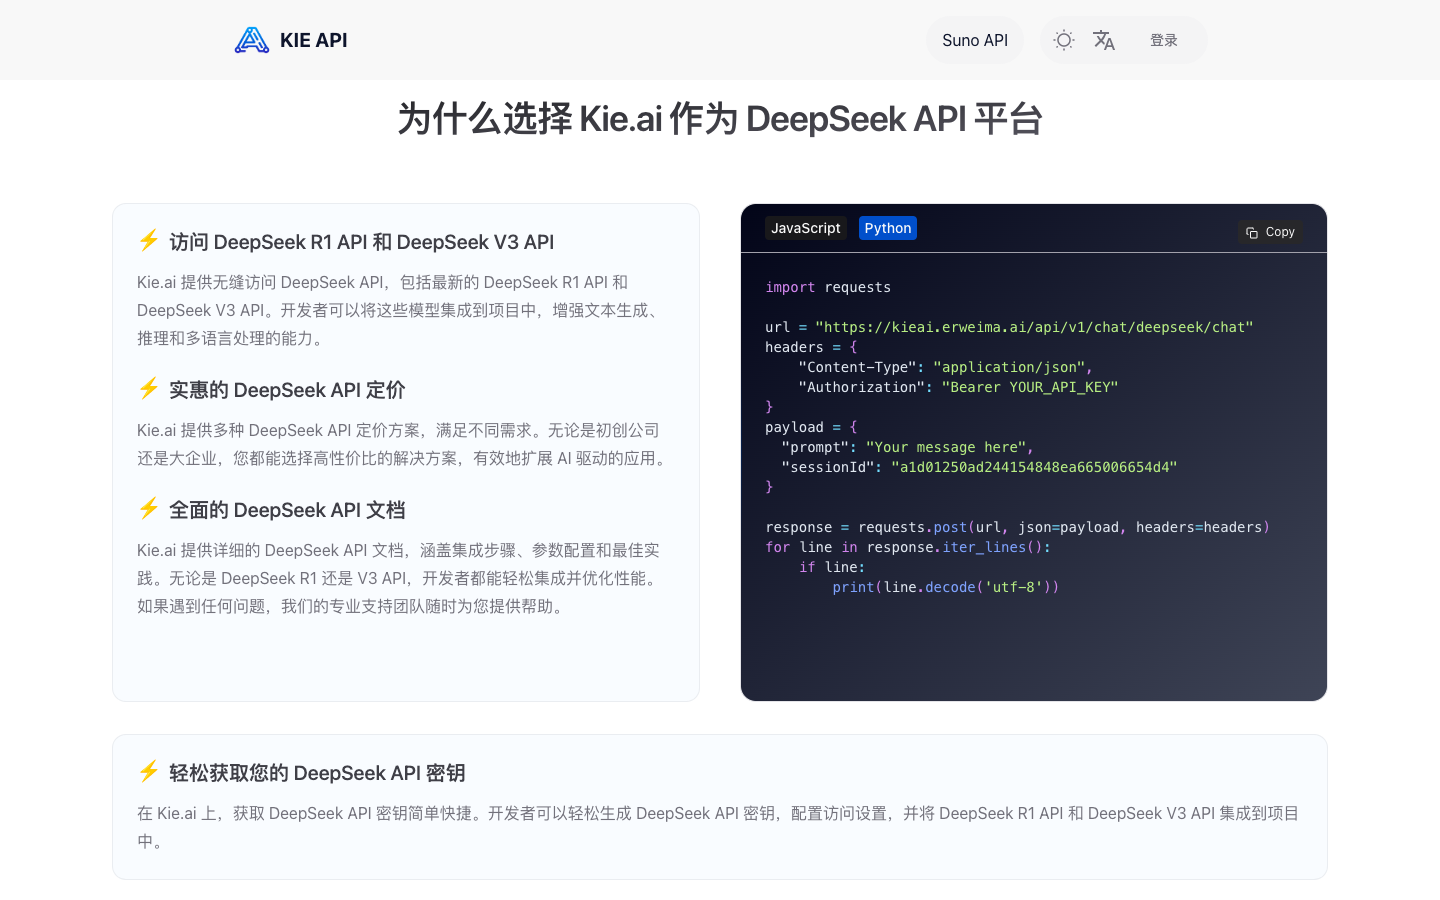Click lightning icon beside 实惠的 DeepSeek API 定价

149,389
